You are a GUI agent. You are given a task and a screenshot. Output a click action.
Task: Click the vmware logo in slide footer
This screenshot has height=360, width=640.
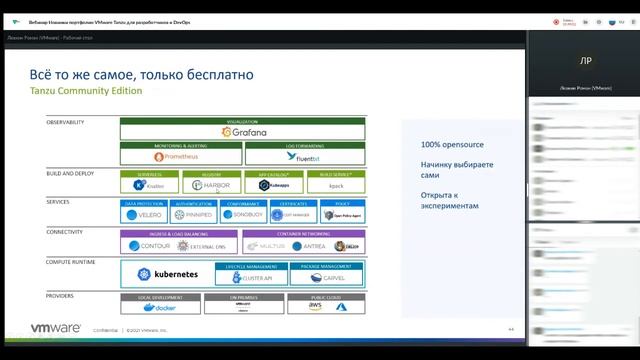(x=56, y=328)
